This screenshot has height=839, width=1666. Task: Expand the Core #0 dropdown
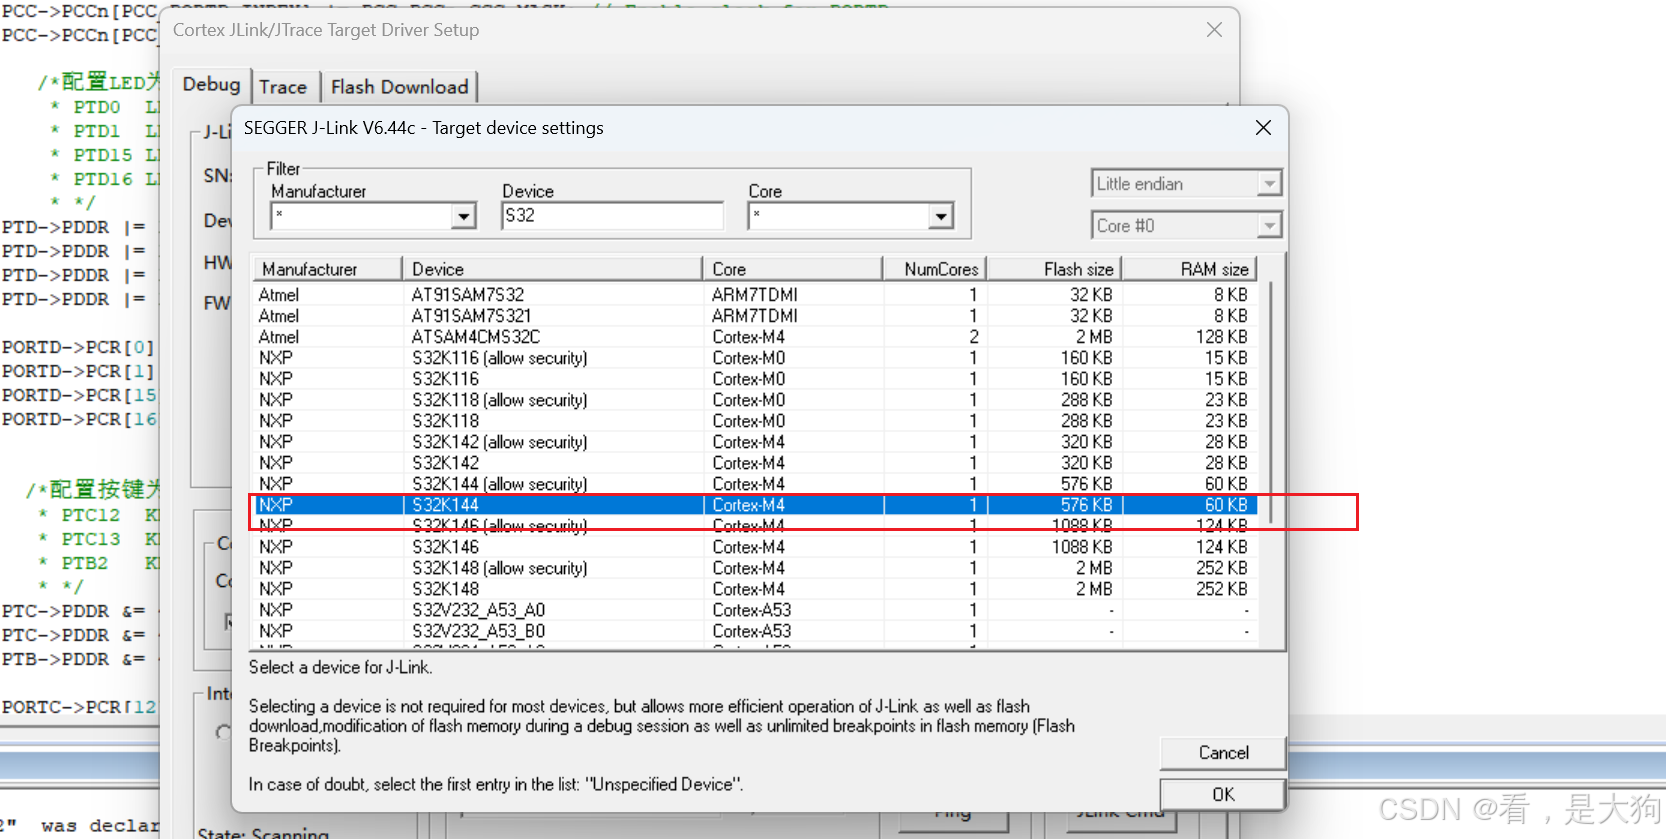coord(1269,226)
